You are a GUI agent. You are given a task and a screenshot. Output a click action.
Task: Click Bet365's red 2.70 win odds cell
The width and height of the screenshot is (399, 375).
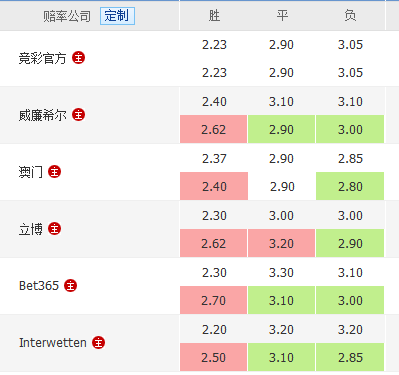point(214,300)
